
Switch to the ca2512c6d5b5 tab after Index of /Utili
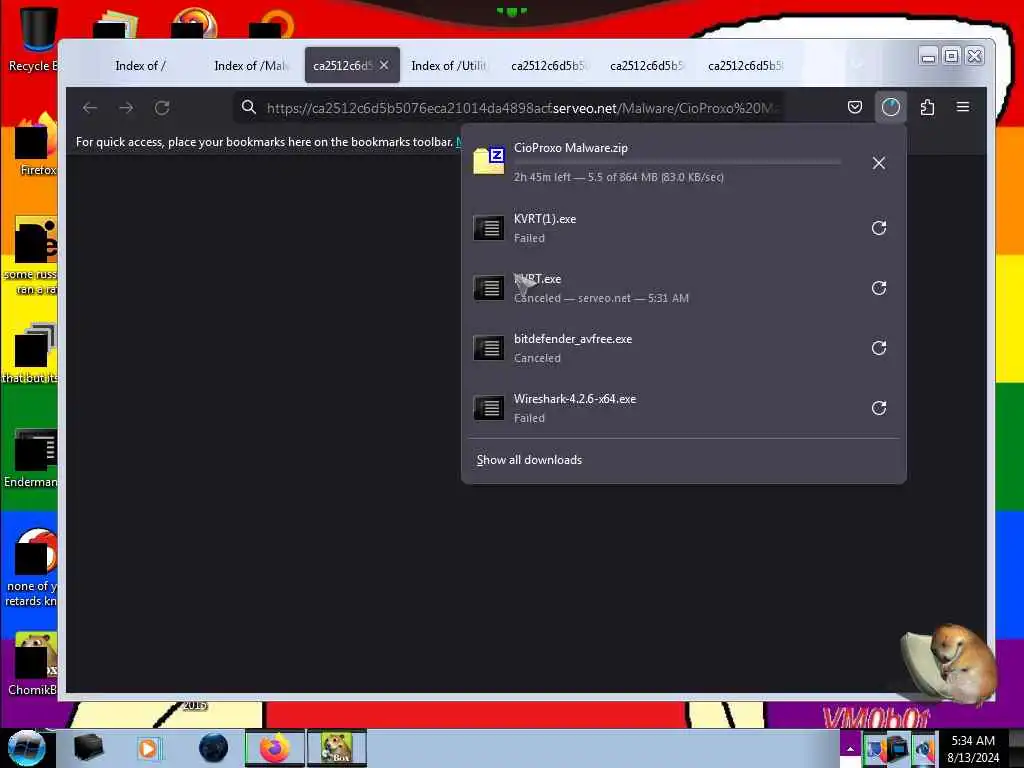549,65
